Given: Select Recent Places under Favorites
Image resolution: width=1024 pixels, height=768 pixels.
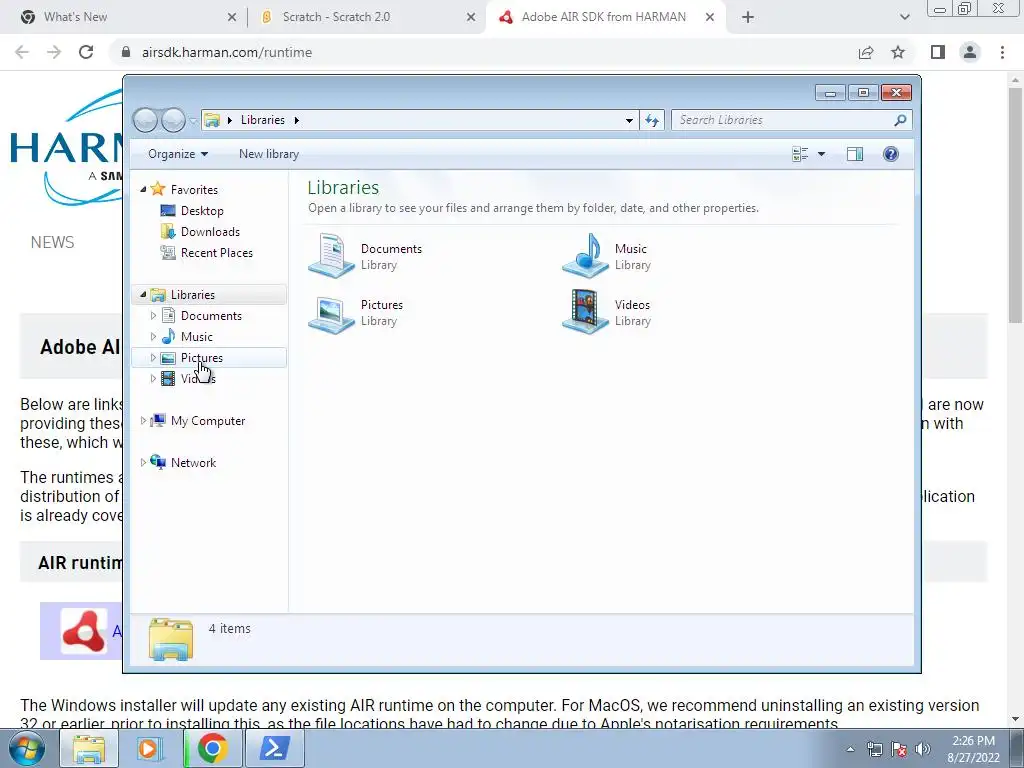Looking at the screenshot, I should [x=217, y=253].
